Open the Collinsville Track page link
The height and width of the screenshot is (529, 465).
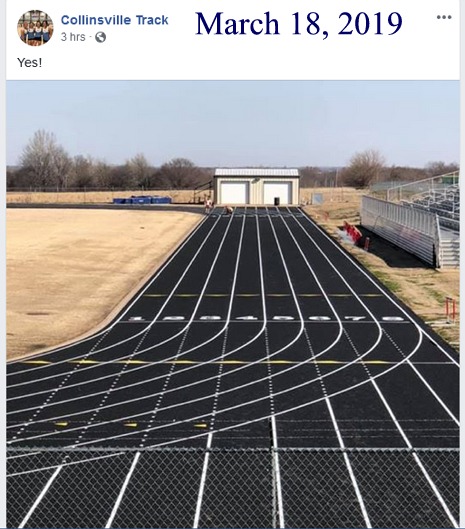114,20
